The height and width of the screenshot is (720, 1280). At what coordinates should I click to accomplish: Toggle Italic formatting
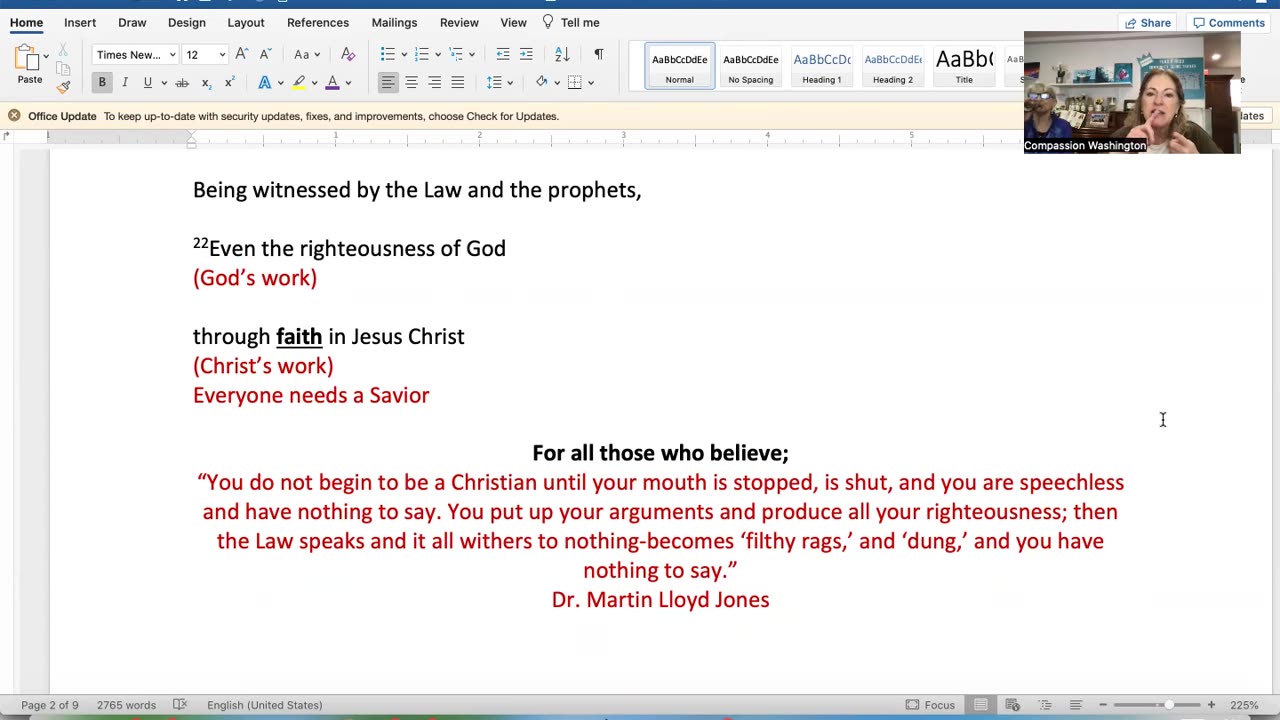pyautogui.click(x=125, y=82)
